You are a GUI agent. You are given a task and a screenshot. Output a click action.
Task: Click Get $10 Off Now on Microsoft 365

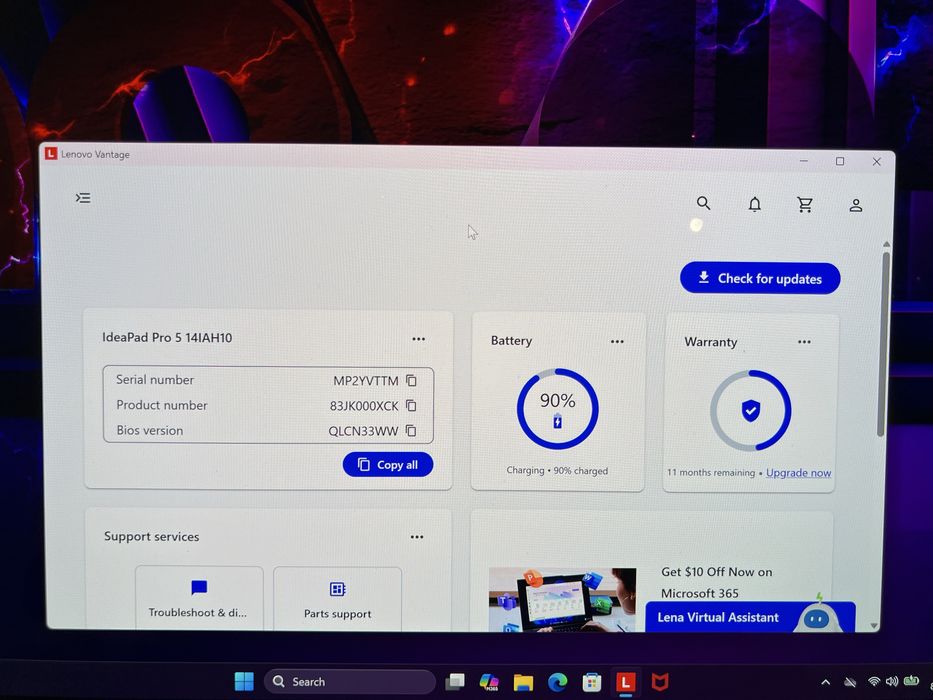coord(717,583)
